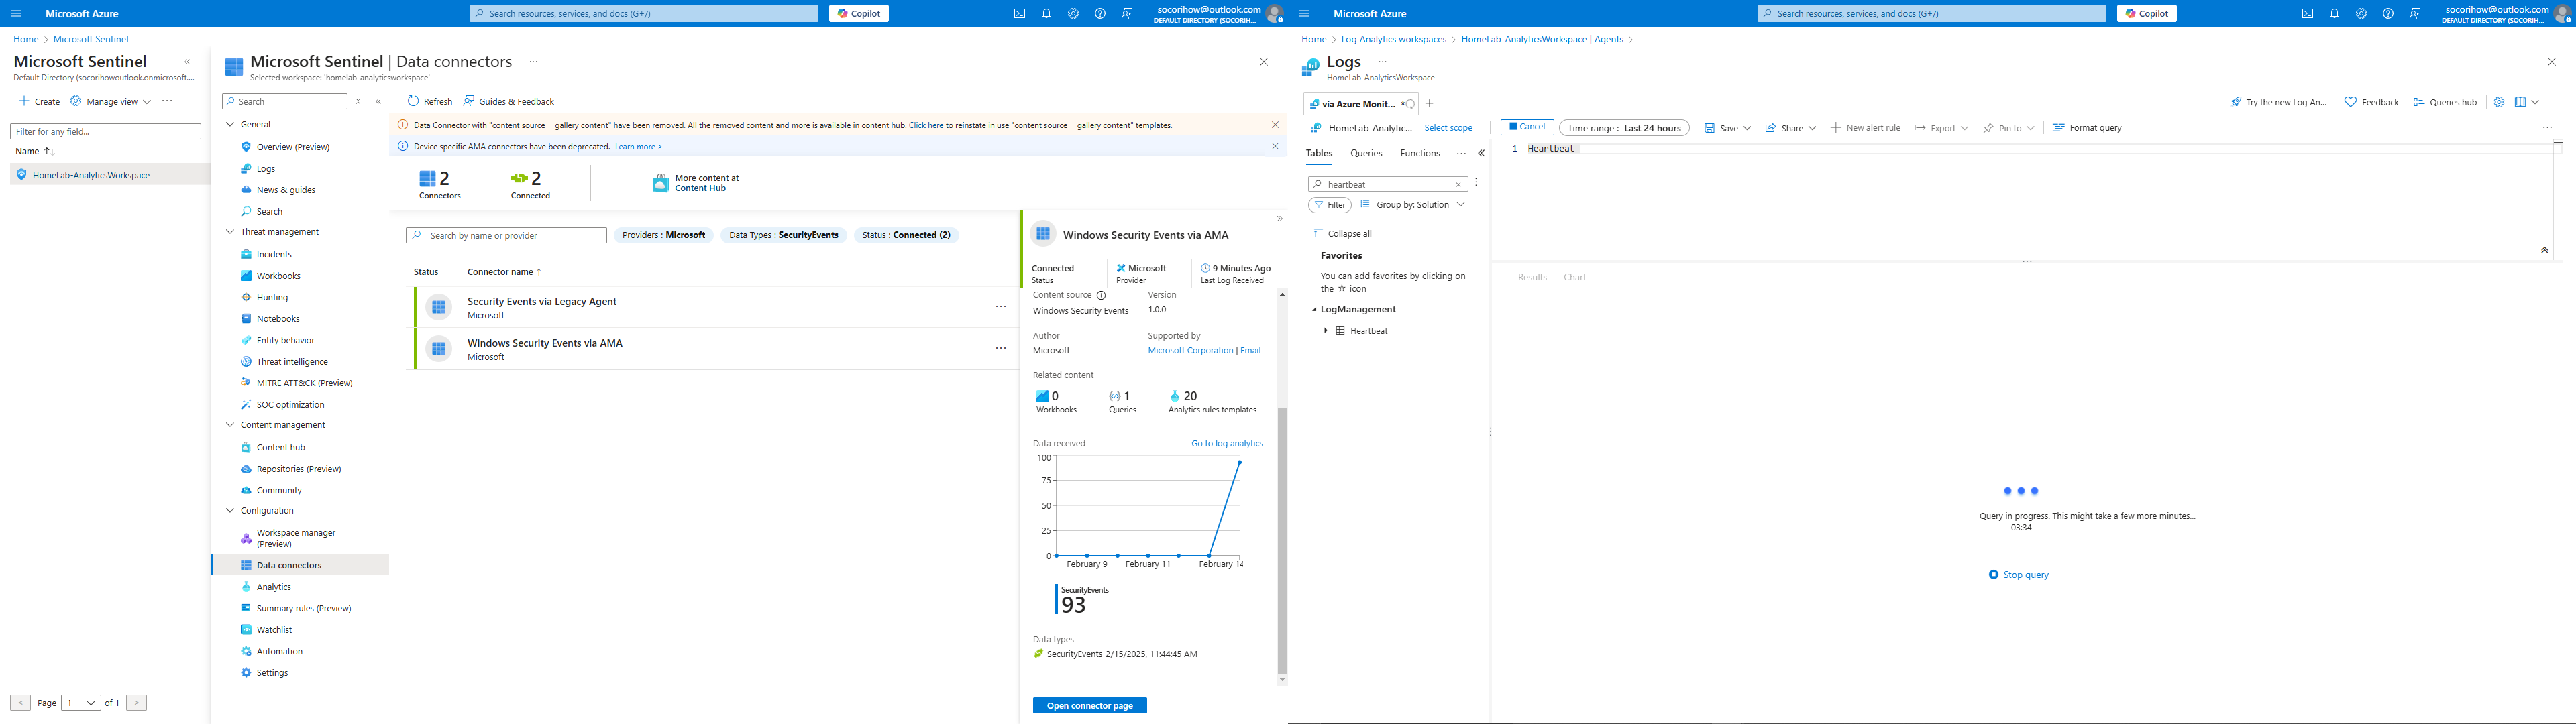
Task: Click the Microsoft Corporation support link
Action: 1190,351
